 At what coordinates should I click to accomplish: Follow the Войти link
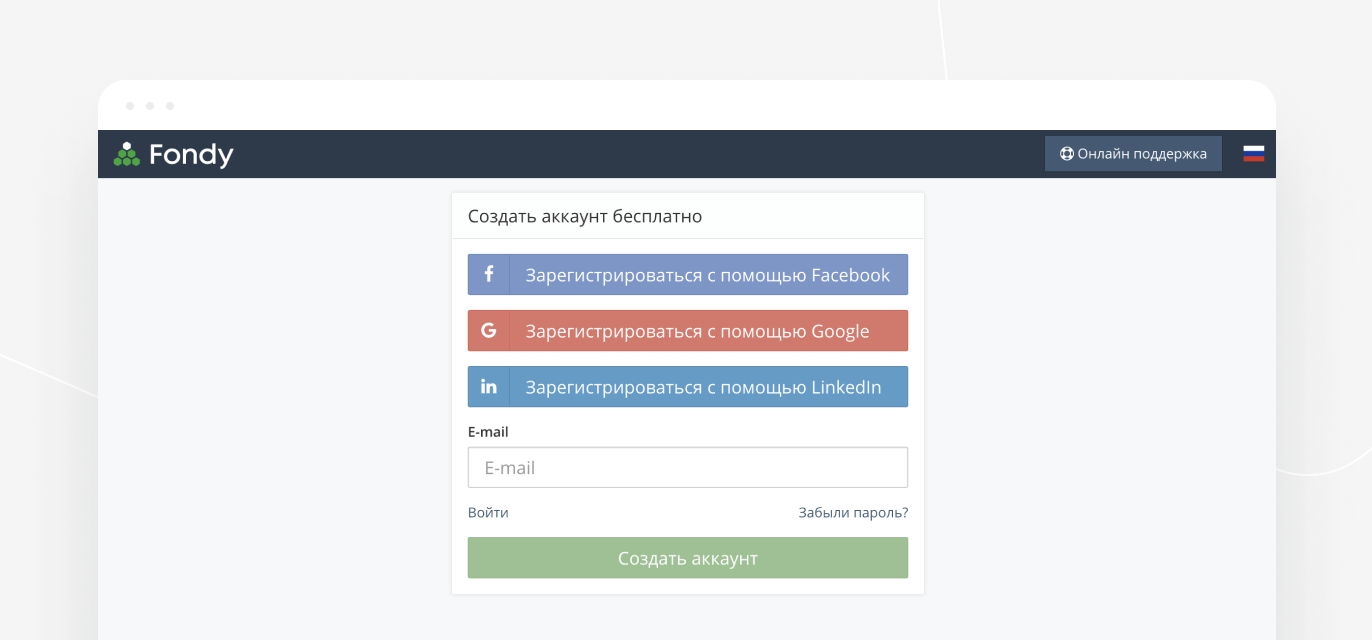(488, 512)
